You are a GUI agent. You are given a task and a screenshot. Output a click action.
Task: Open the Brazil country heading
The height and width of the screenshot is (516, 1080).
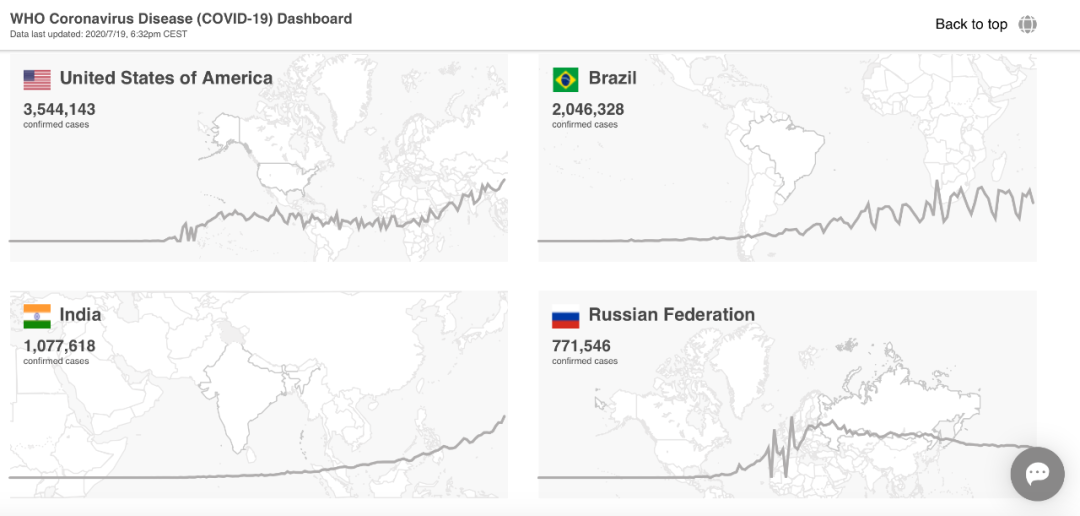(x=612, y=78)
